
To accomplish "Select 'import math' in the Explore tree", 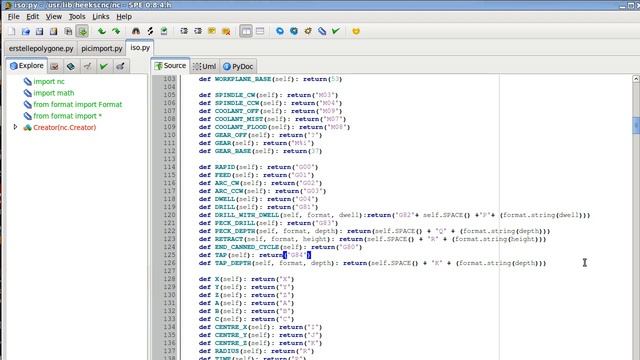I will [x=53, y=93].
